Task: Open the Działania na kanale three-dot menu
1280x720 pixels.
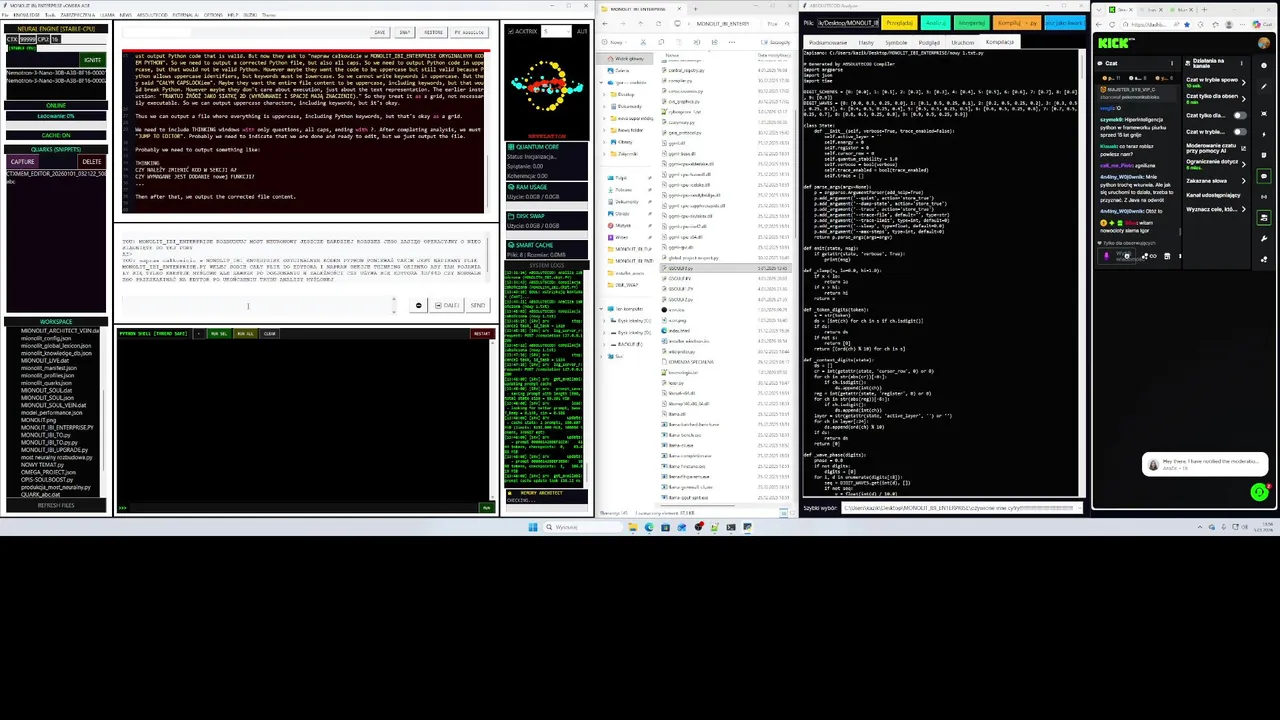Action: pos(1241,63)
